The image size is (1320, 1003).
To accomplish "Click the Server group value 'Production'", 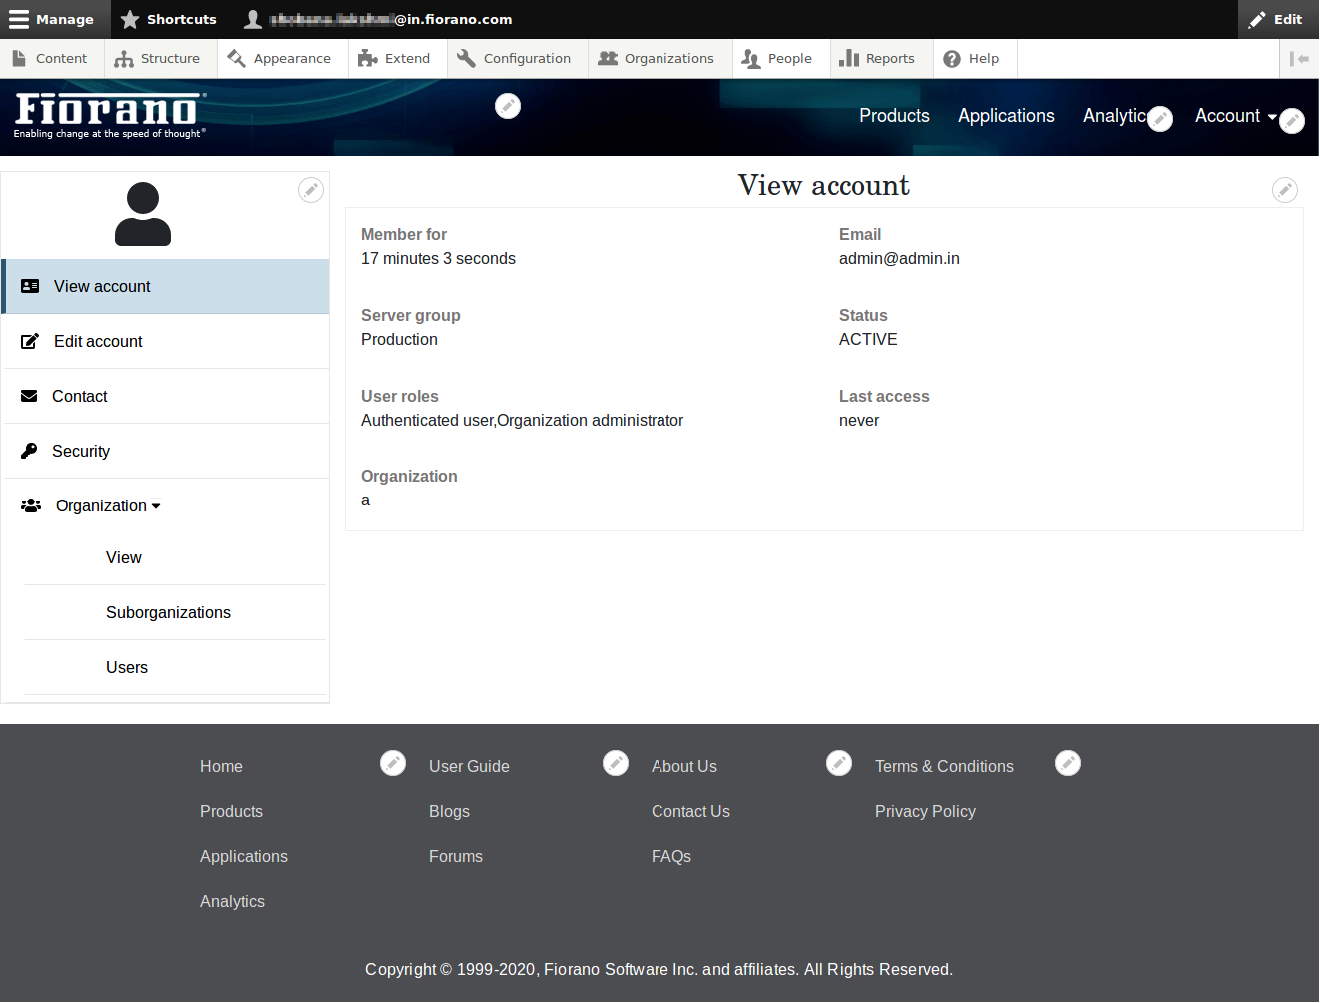I will click(x=399, y=340).
